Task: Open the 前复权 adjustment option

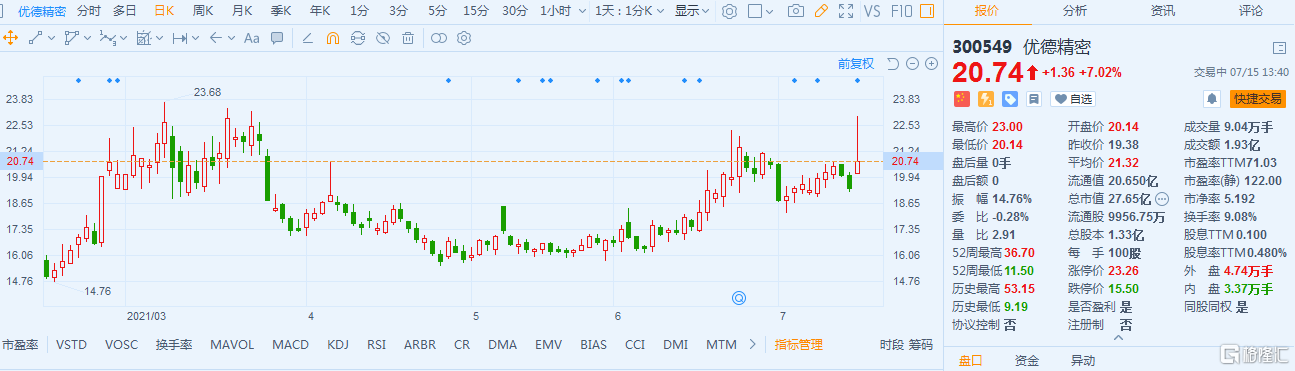Action: (855, 64)
